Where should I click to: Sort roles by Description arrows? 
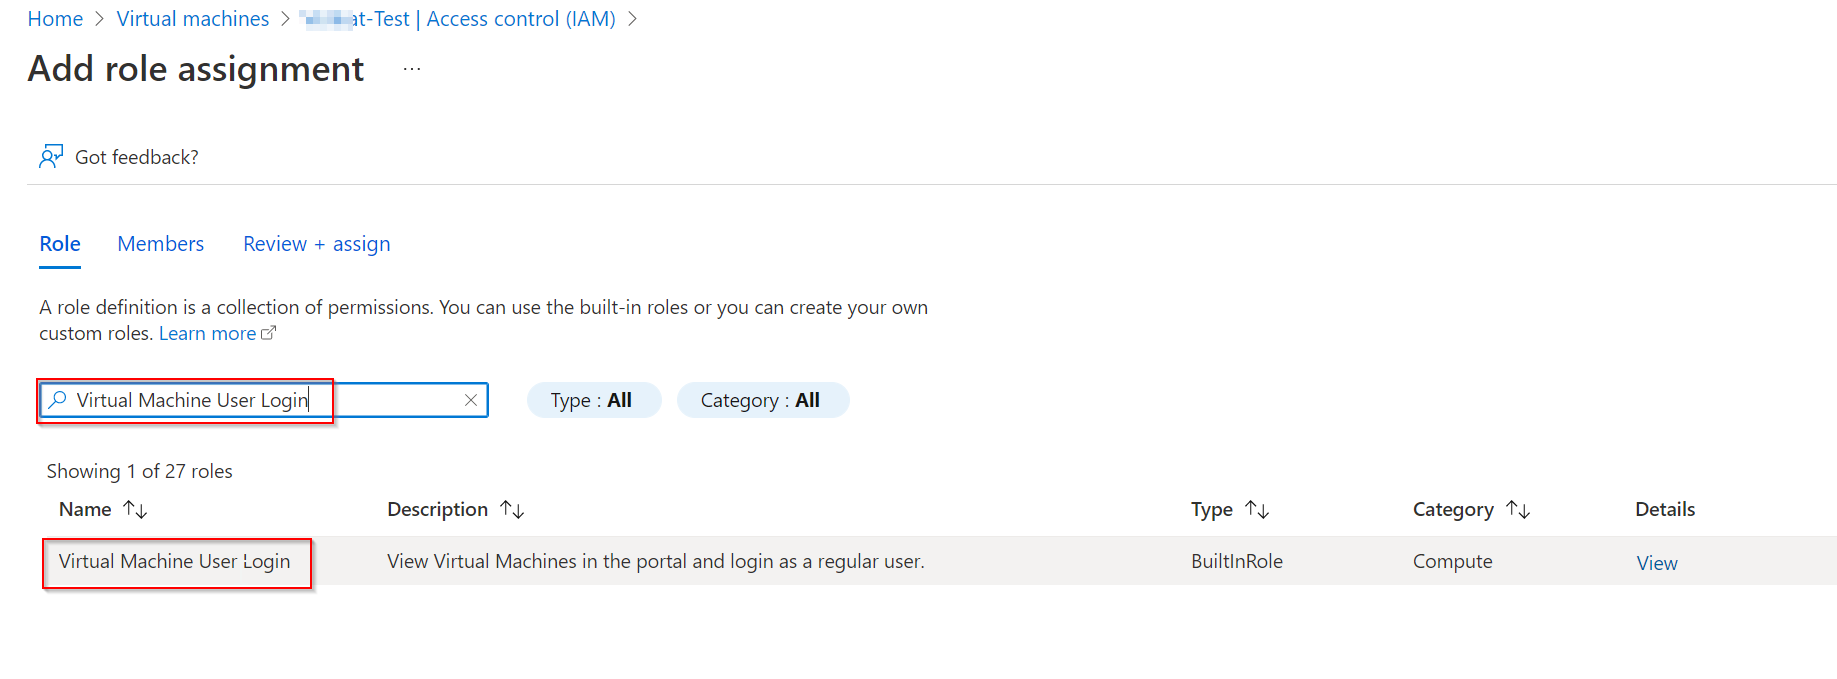pyautogui.click(x=512, y=510)
